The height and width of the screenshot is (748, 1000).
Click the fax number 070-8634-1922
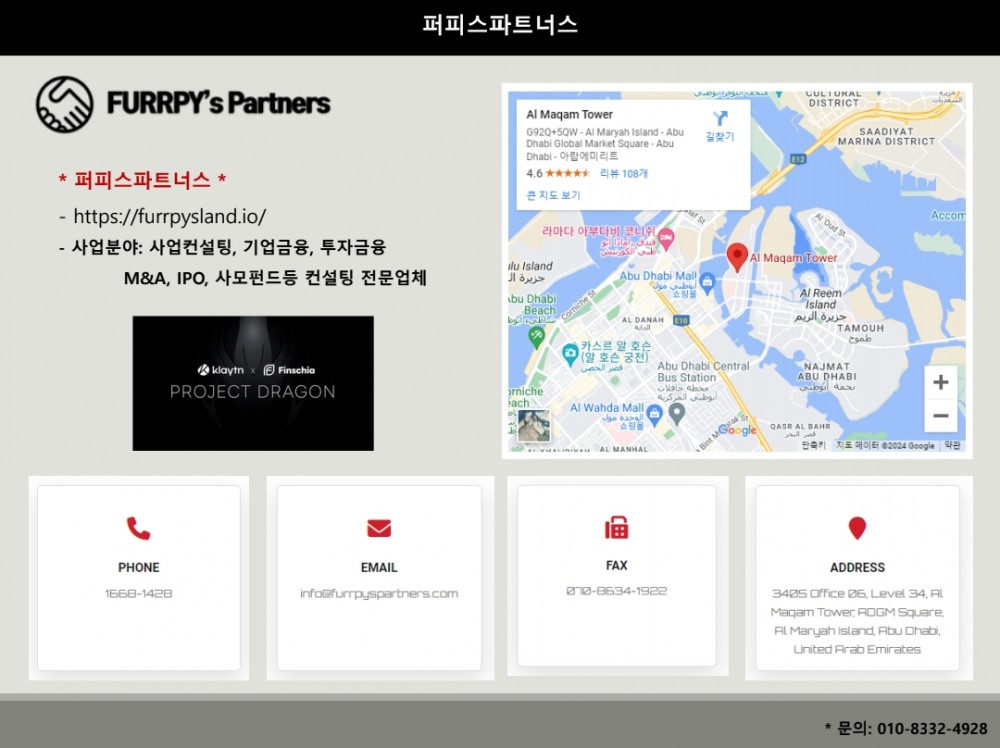click(x=617, y=591)
